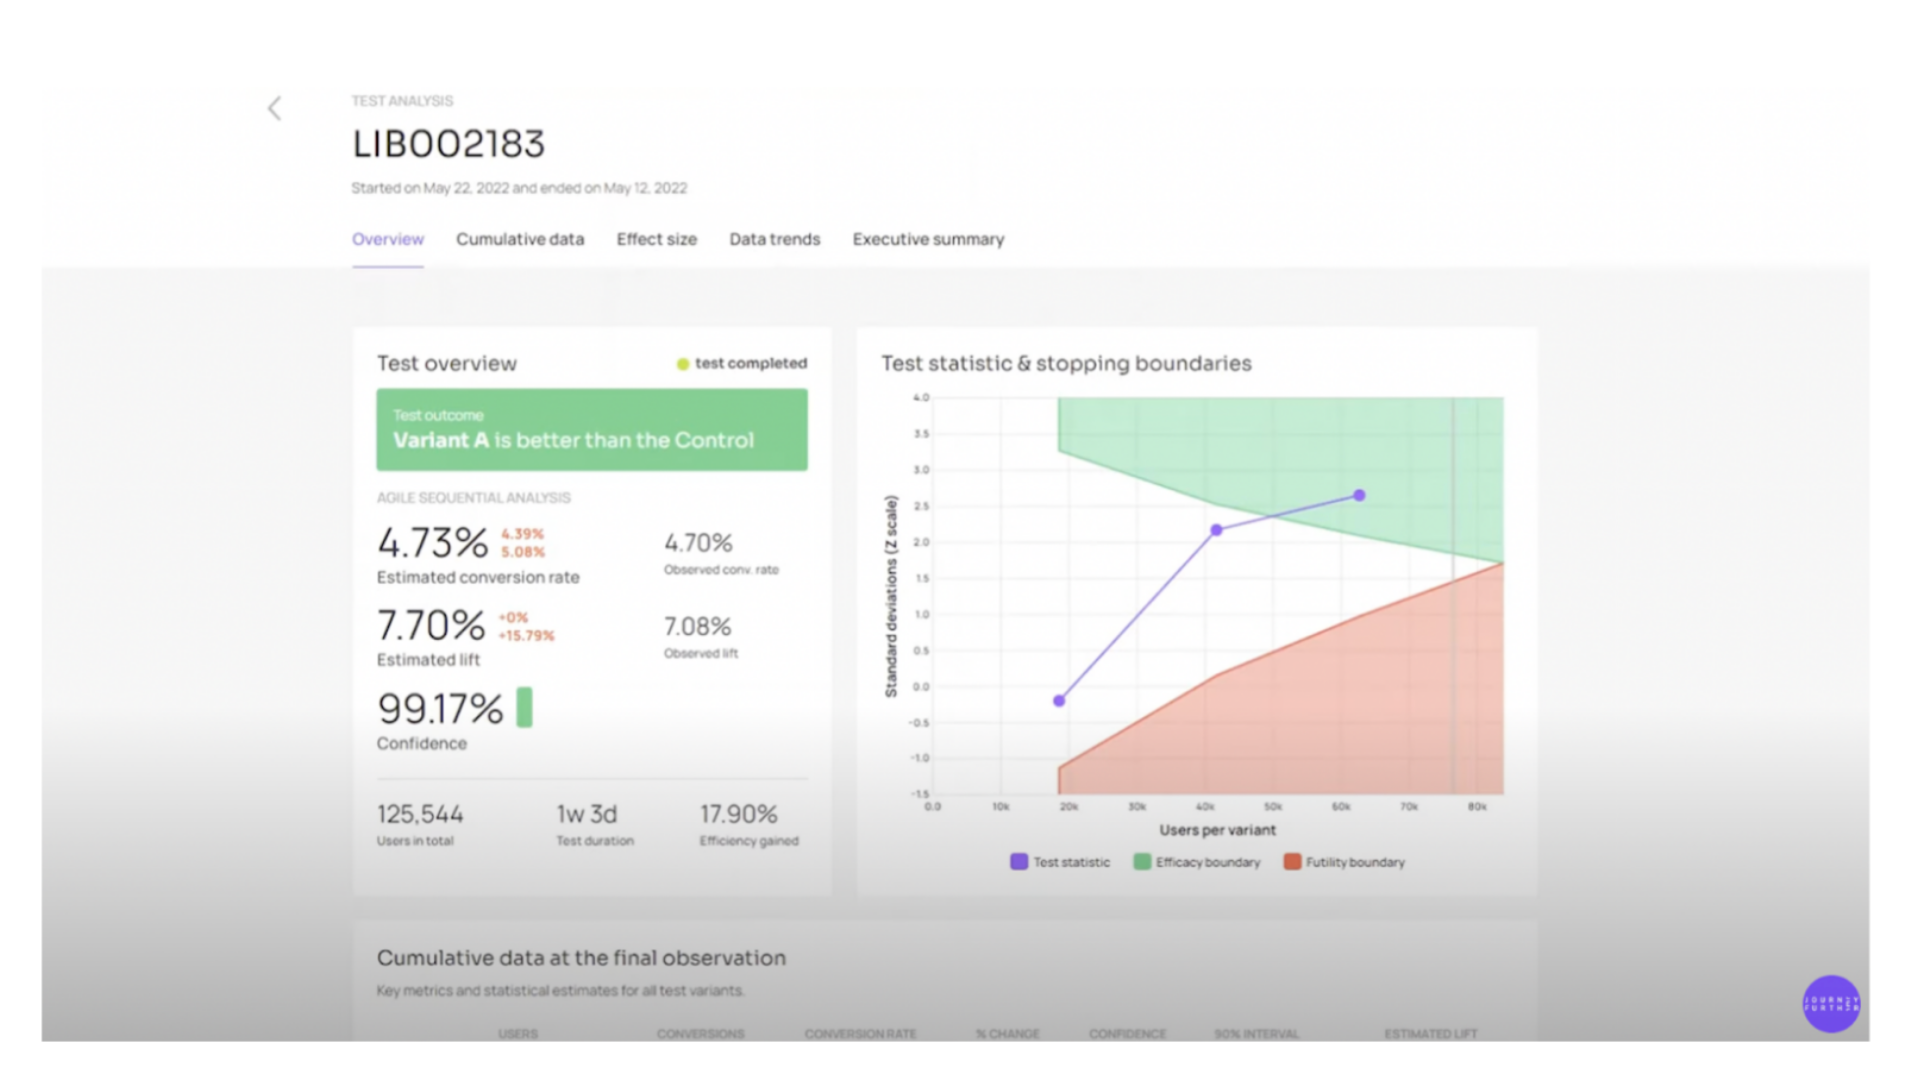This screenshot has width=1920, height=1080.
Task: Toggle the Futility boundary legend swatch
Action: 1292,861
